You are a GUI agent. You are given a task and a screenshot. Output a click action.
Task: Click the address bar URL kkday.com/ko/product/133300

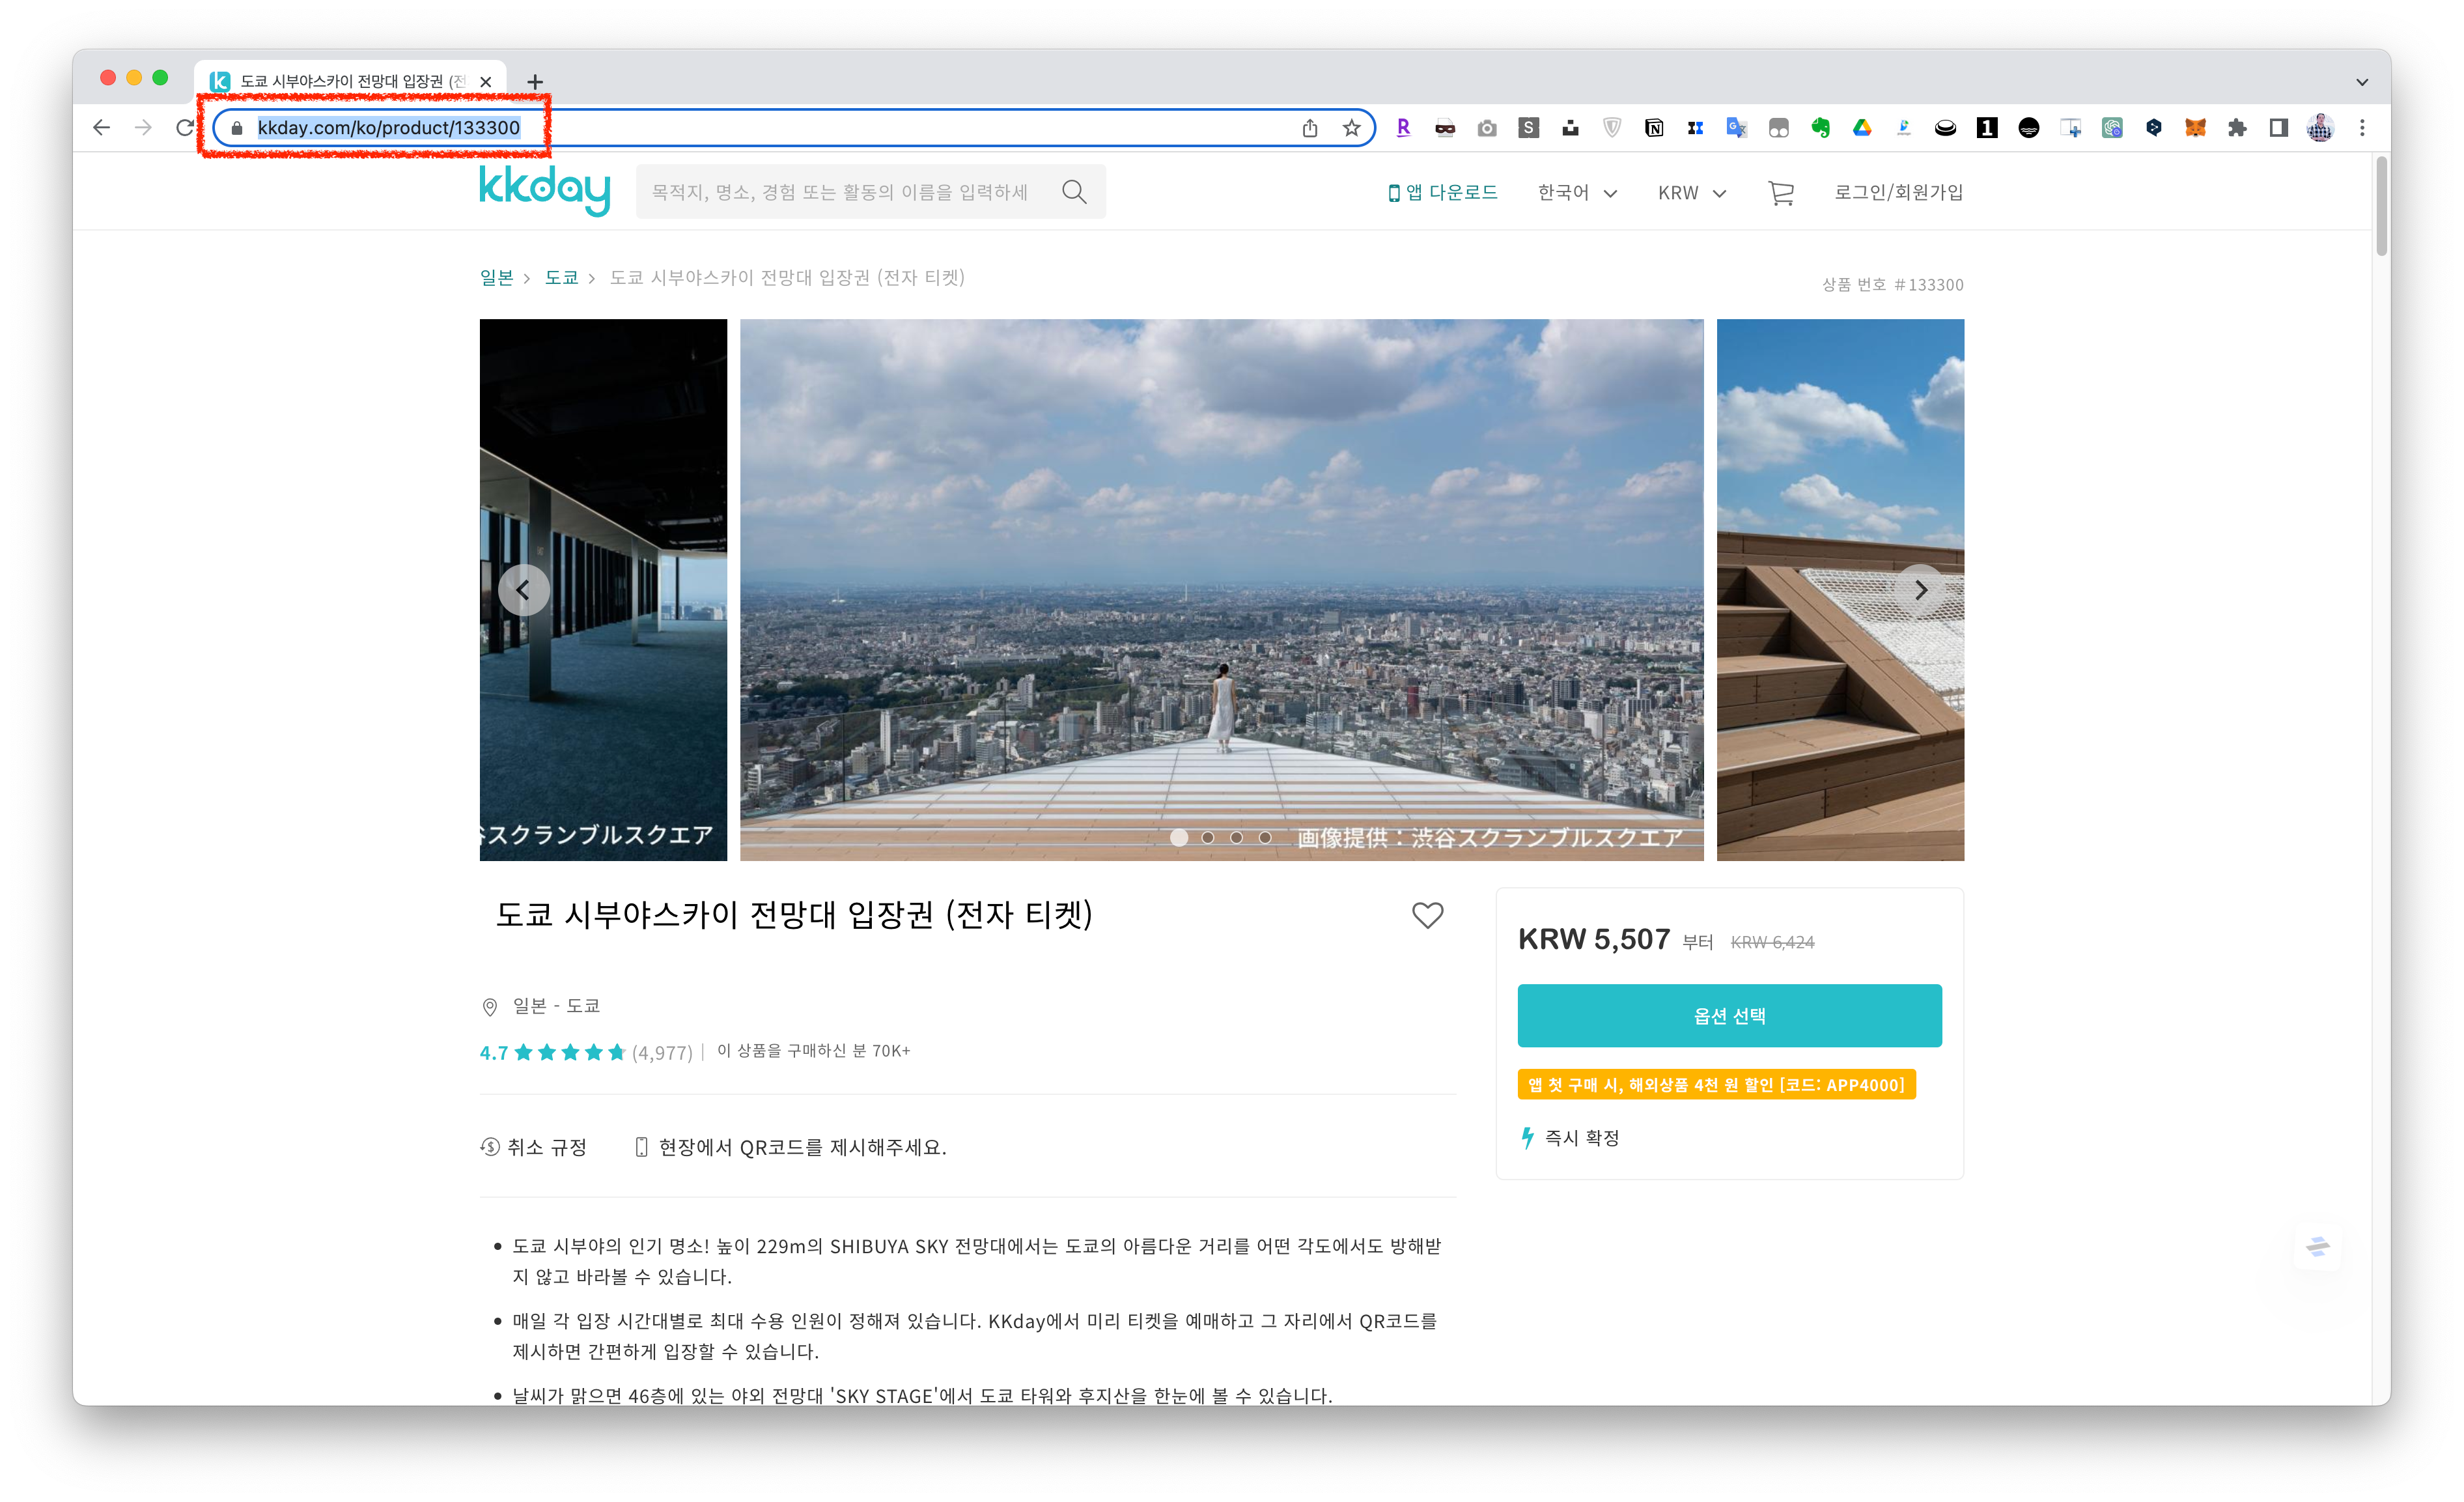coord(389,128)
